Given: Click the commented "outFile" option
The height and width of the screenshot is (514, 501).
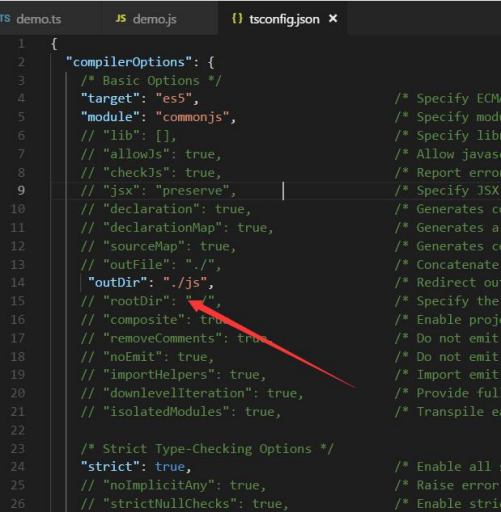Looking at the screenshot, I should coord(151,265).
